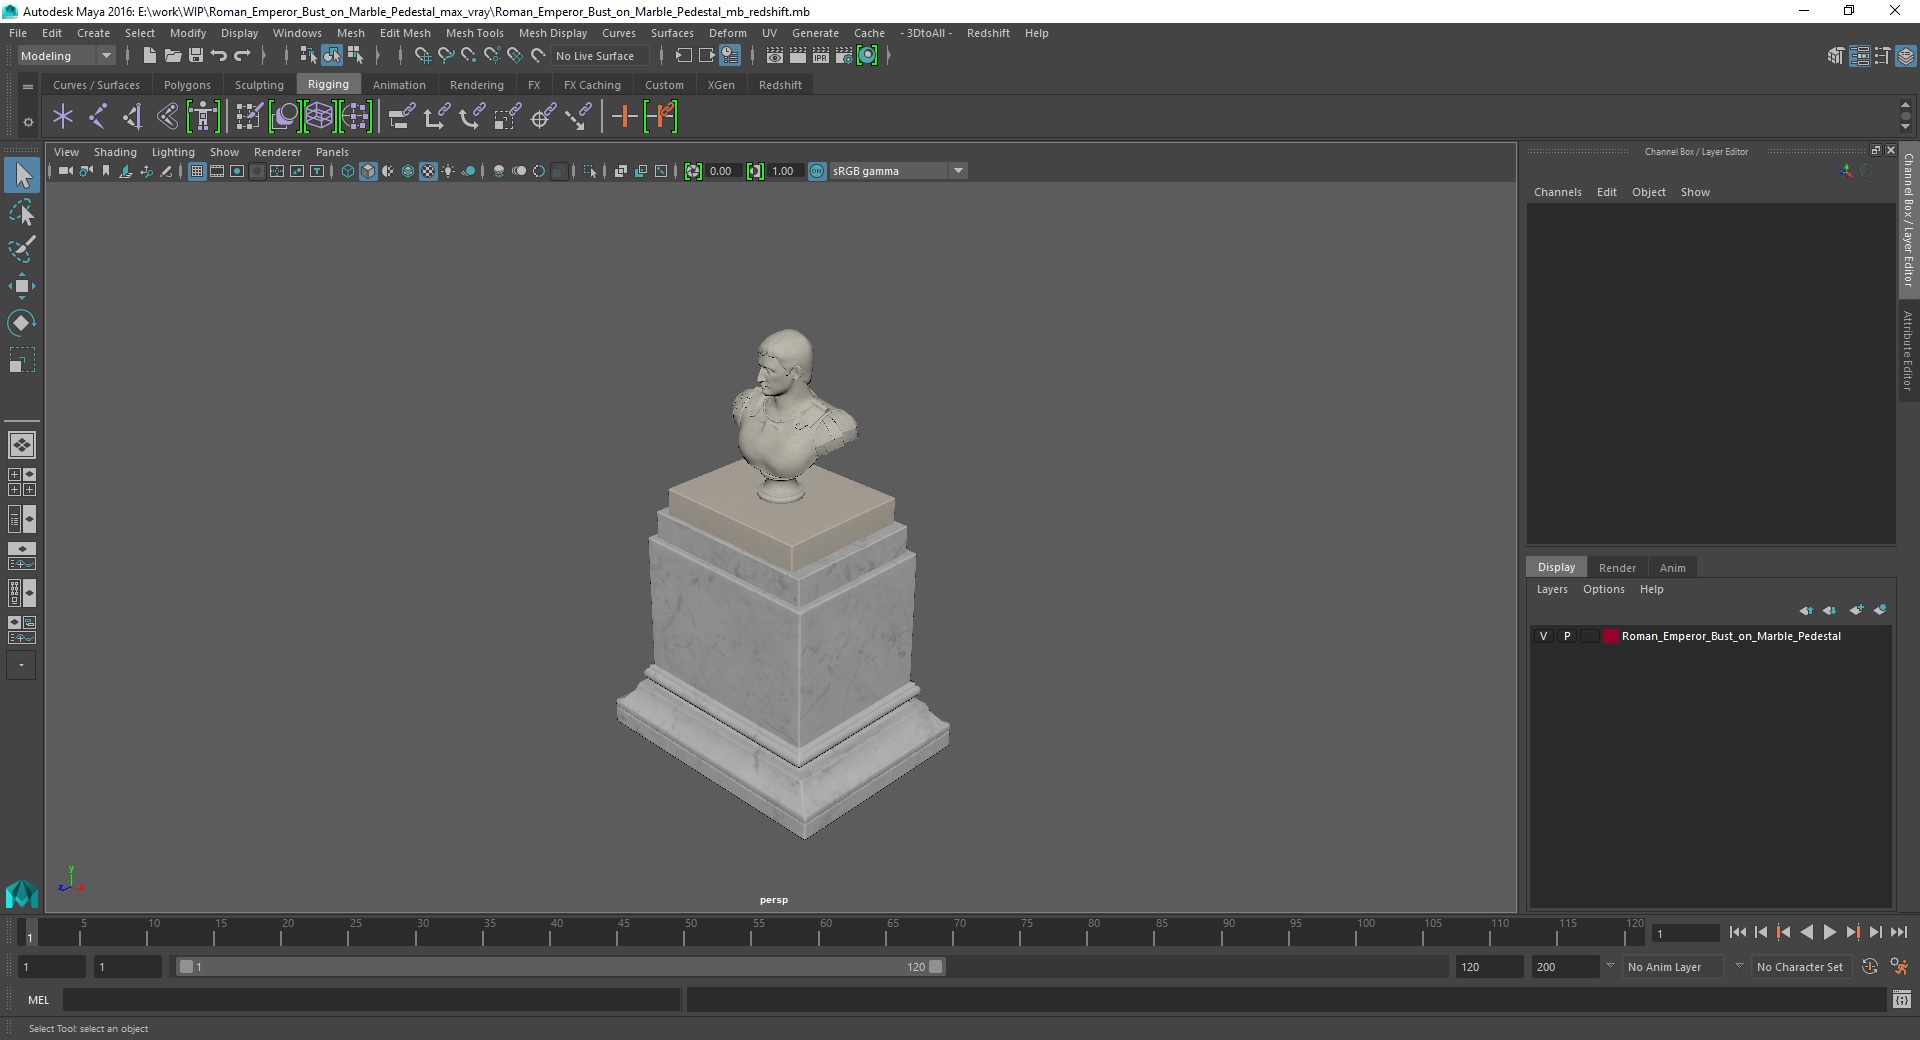Switch to the Redshift shelf tab
The width and height of the screenshot is (1920, 1040).
click(780, 85)
